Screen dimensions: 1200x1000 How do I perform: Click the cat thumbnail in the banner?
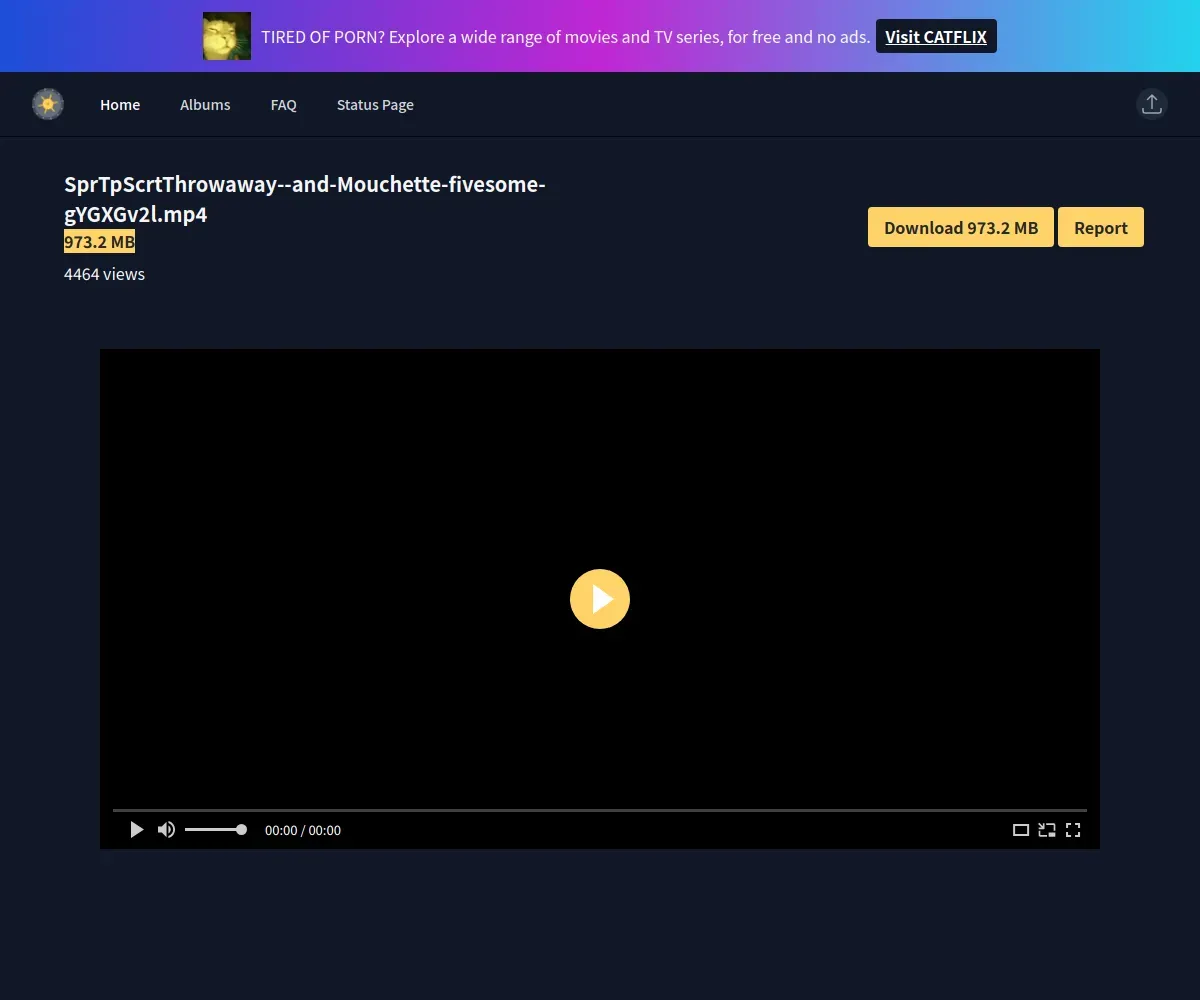[227, 36]
